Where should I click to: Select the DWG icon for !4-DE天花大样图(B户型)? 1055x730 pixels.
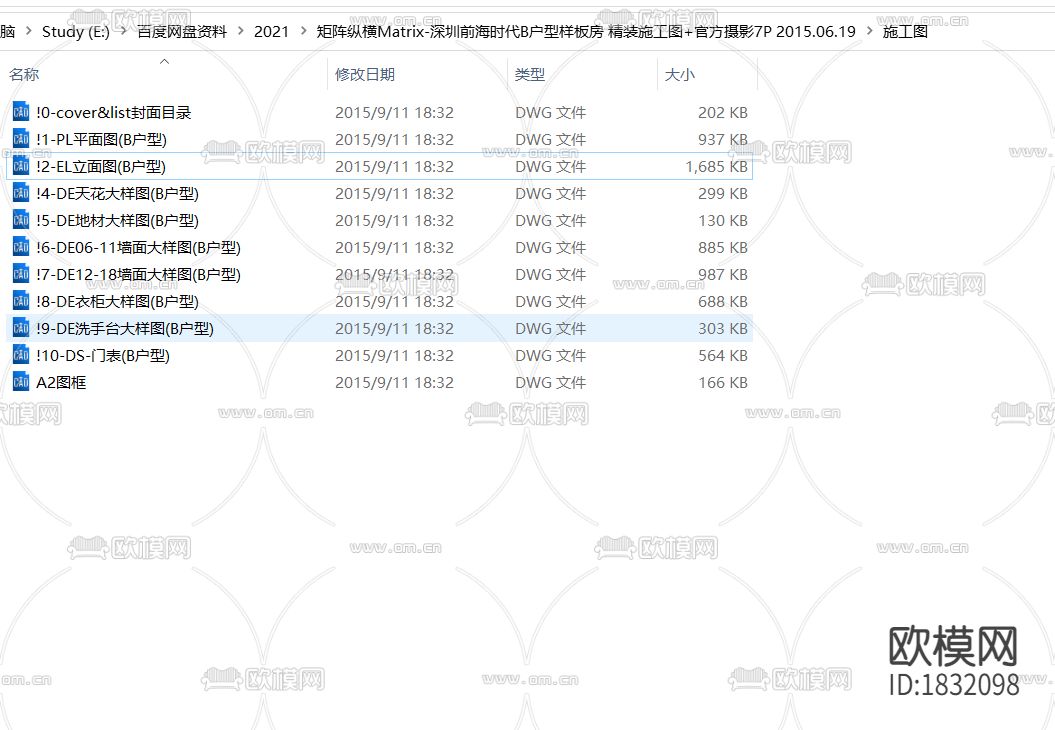(21, 193)
